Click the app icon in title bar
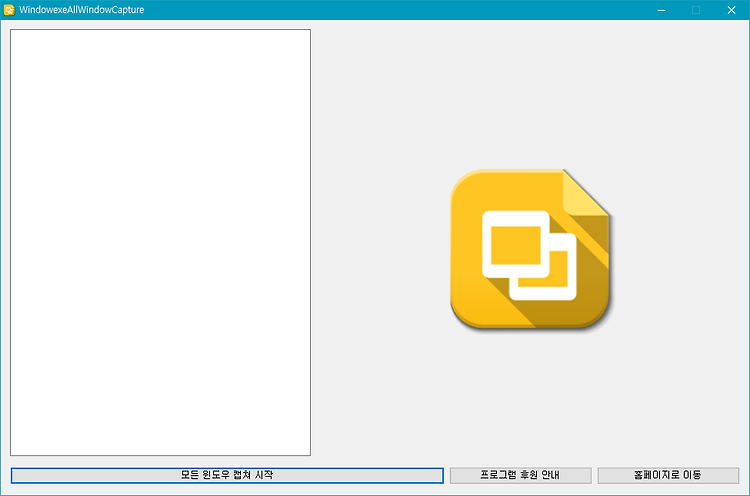 pos(9,10)
